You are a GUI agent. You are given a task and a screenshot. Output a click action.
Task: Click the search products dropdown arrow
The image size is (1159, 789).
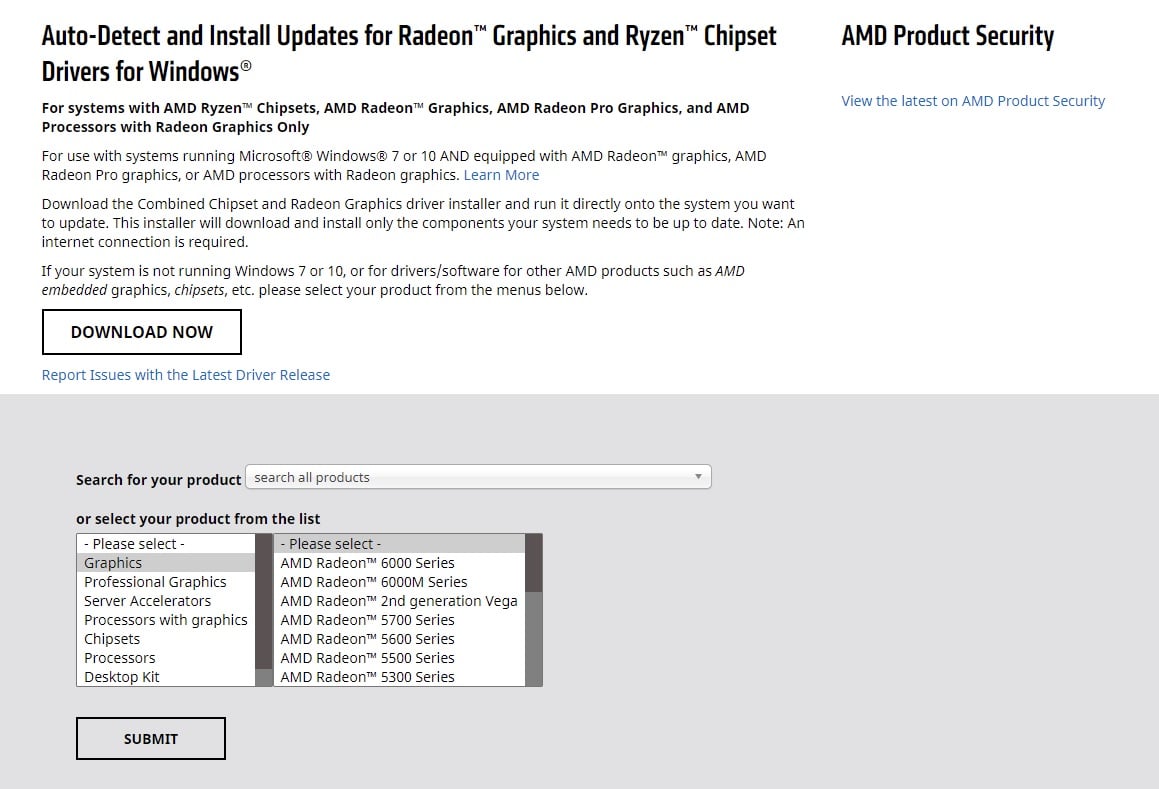pyautogui.click(x=698, y=477)
